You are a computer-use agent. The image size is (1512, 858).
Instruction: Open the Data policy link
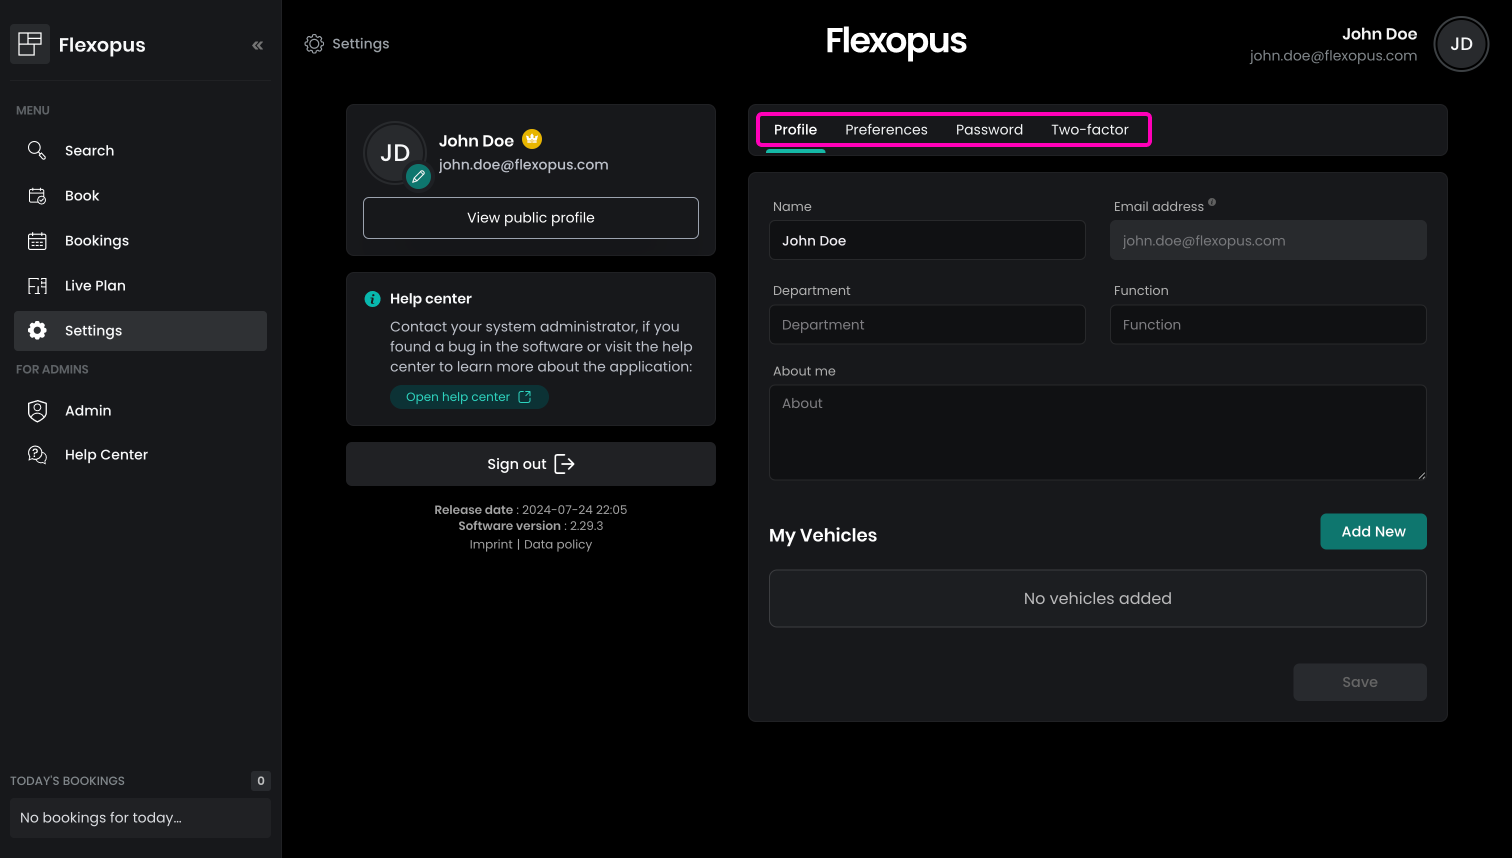click(x=558, y=545)
